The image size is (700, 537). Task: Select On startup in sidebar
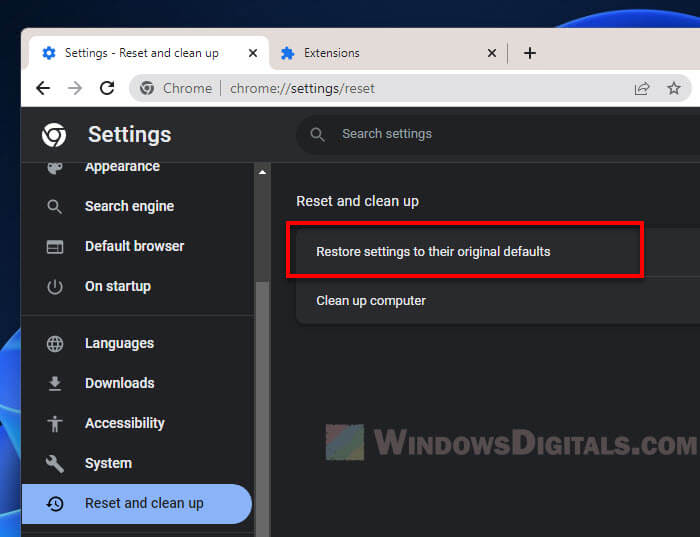point(117,286)
